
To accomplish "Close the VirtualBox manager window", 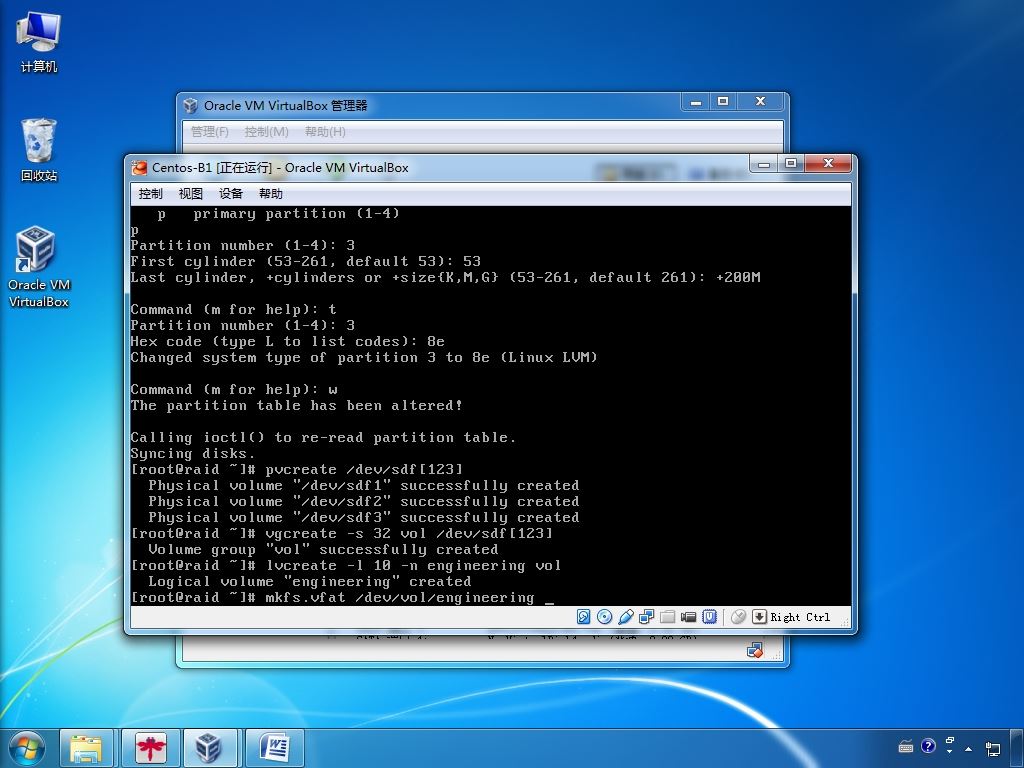I will click(761, 102).
